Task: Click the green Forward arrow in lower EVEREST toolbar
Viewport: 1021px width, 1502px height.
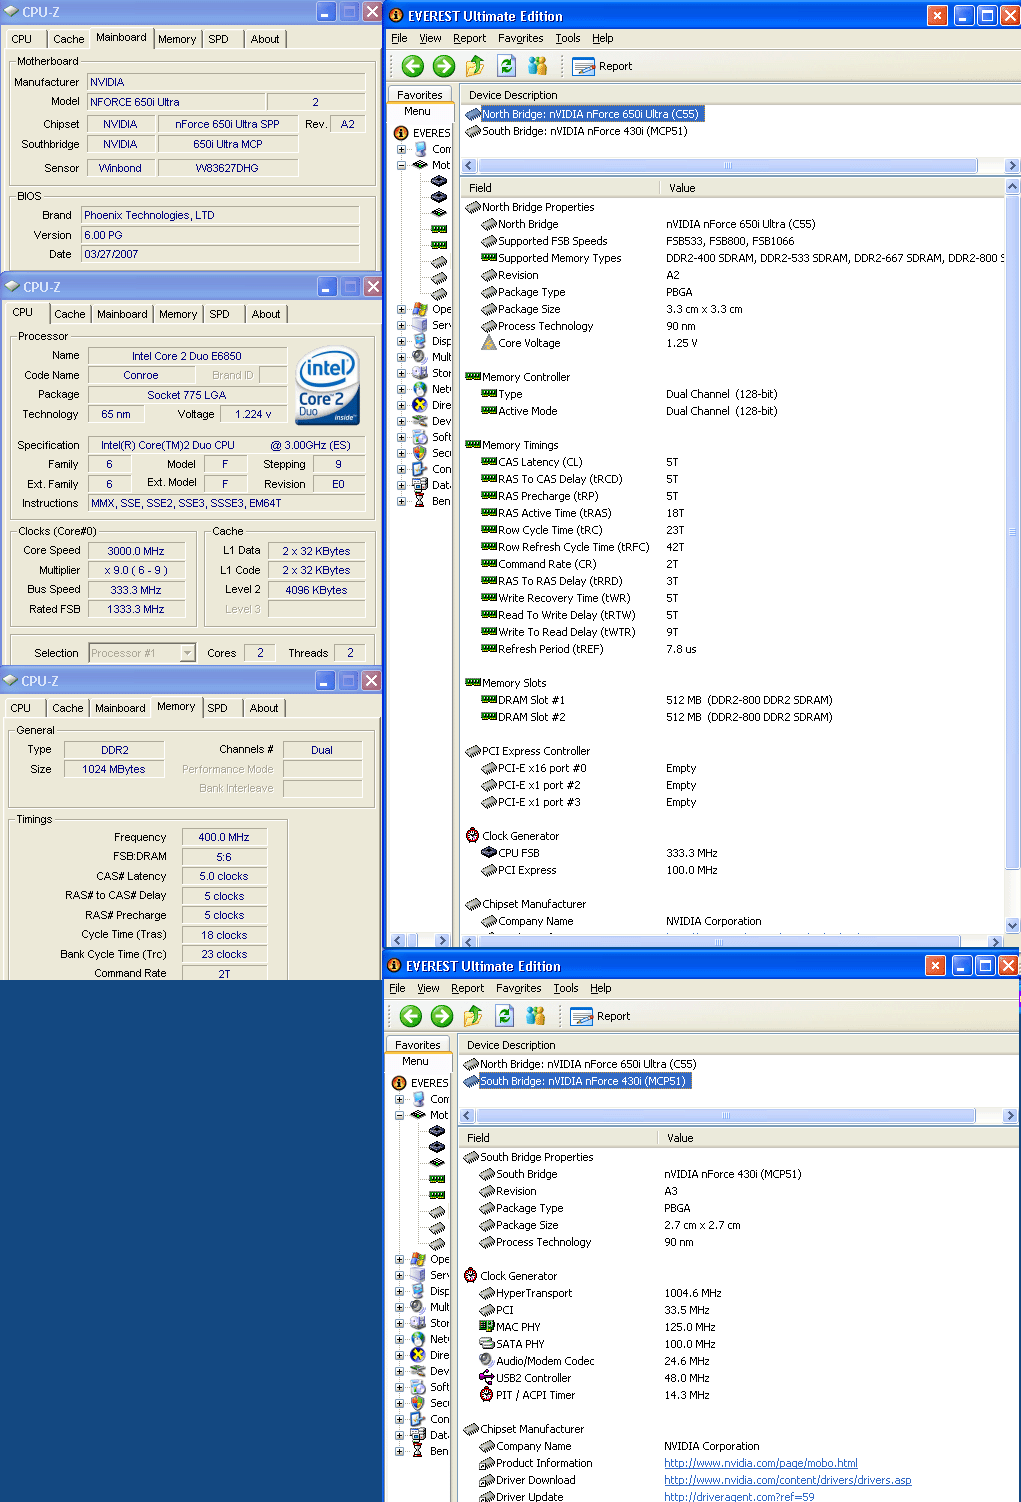Action: 442,1016
